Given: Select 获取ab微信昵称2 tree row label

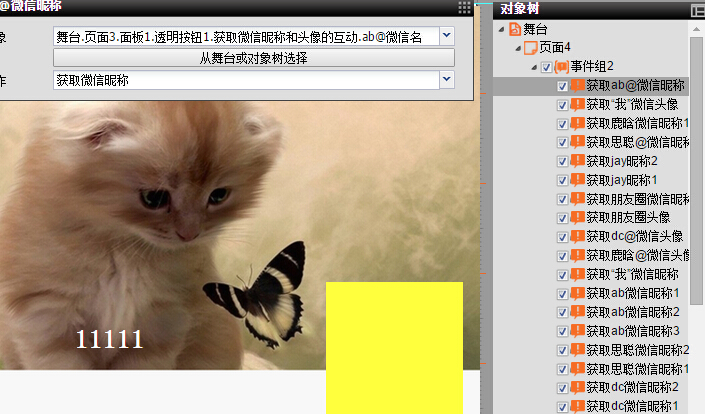Looking at the screenshot, I should [633, 312].
